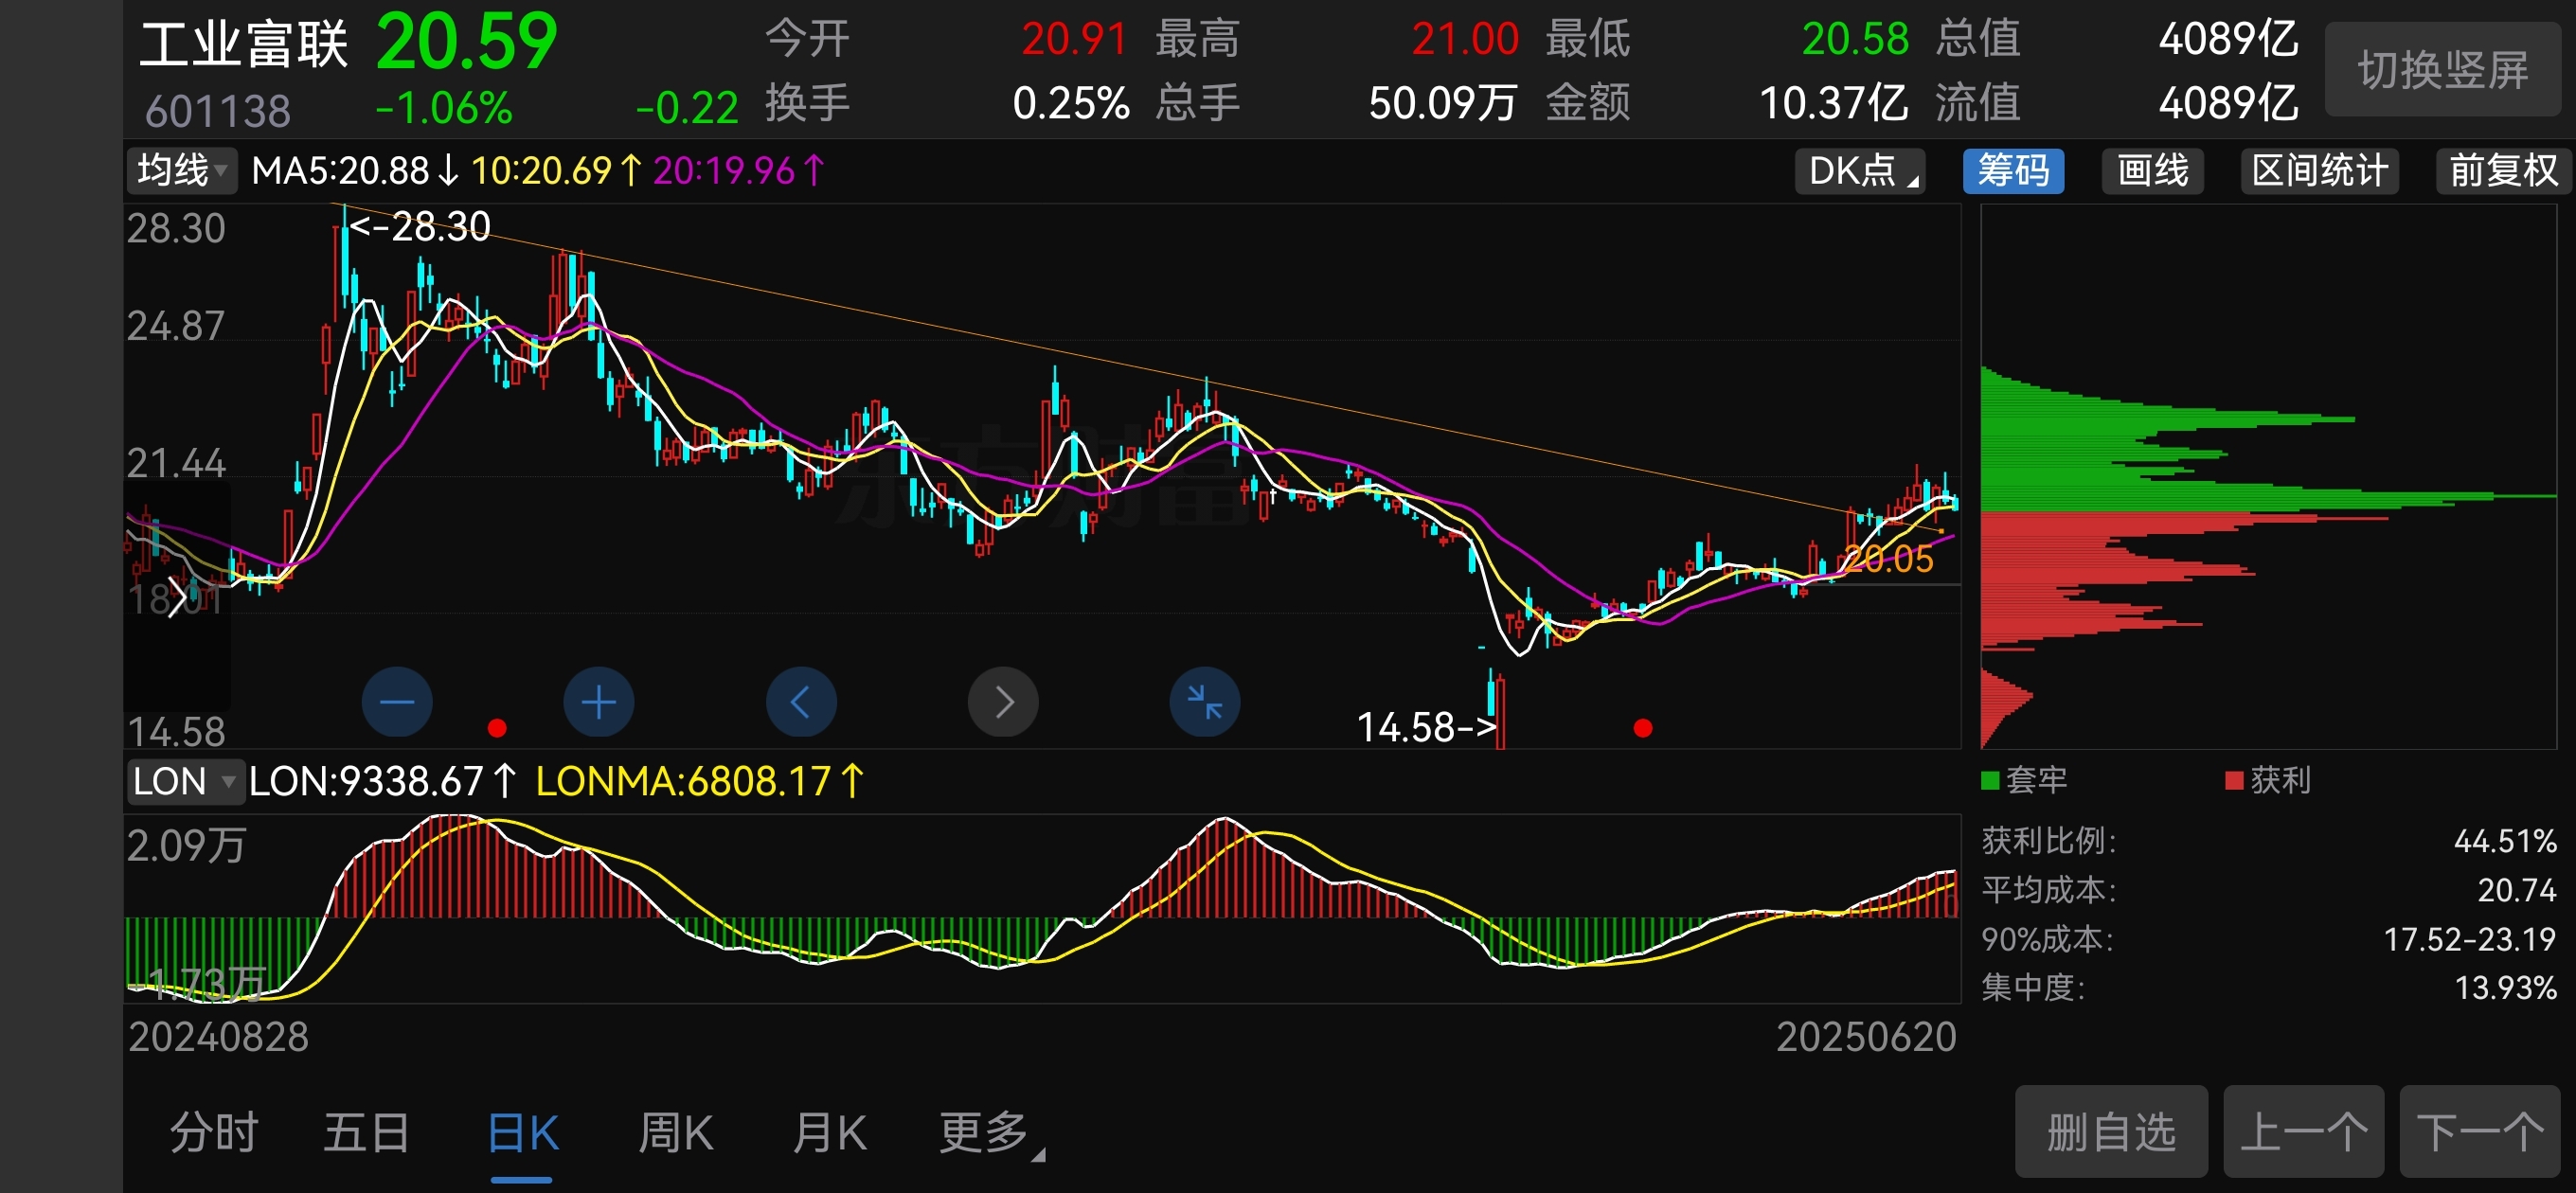Screen dimensions: 2576x1193
Task: Move chart right with forward arrow
Action: tap(1003, 702)
